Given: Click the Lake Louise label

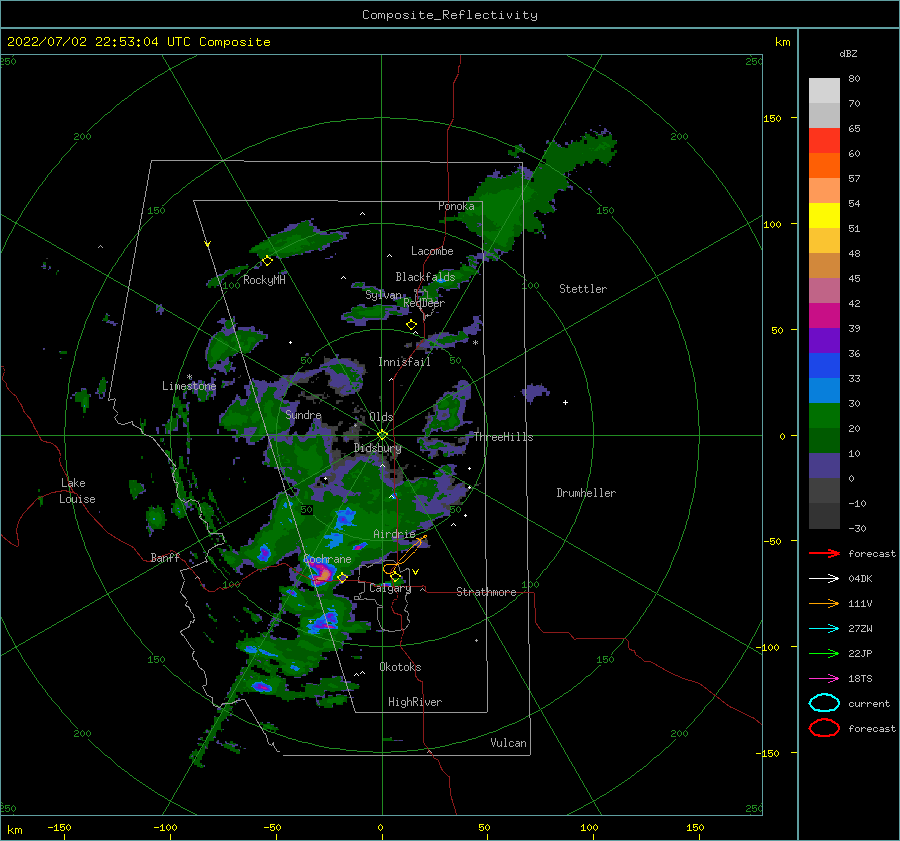Looking at the screenshot, I should click(77, 491).
